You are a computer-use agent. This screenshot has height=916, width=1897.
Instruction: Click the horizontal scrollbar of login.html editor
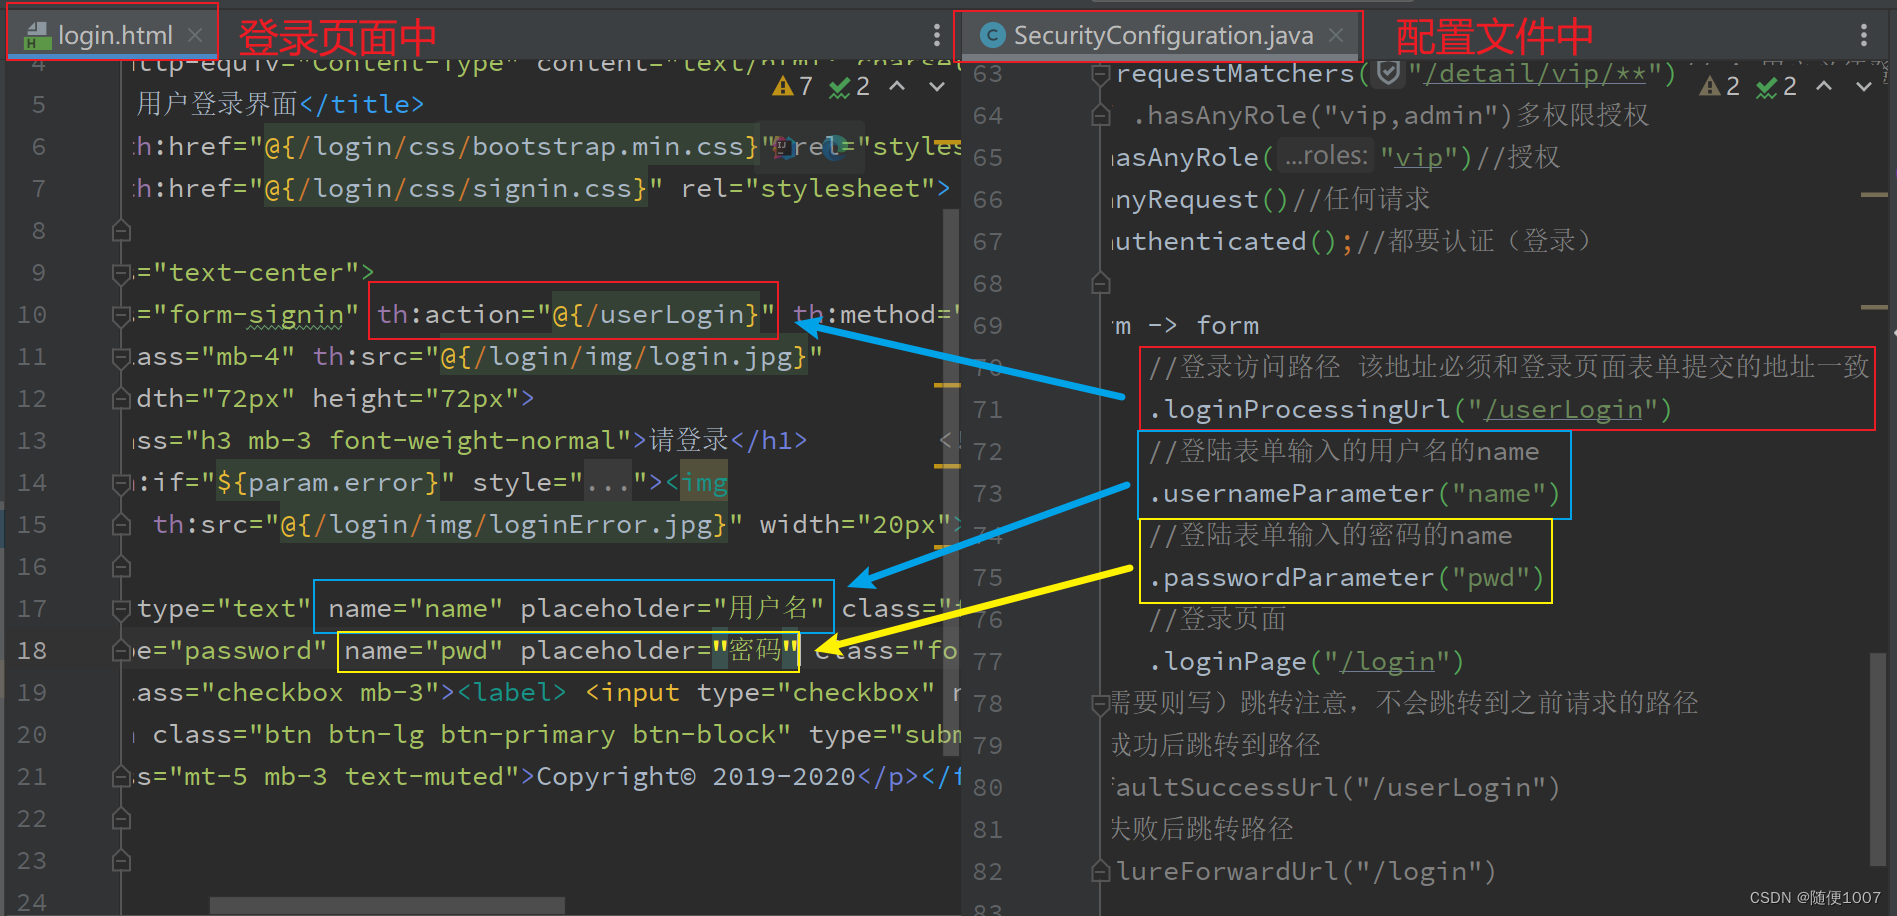(x=387, y=905)
